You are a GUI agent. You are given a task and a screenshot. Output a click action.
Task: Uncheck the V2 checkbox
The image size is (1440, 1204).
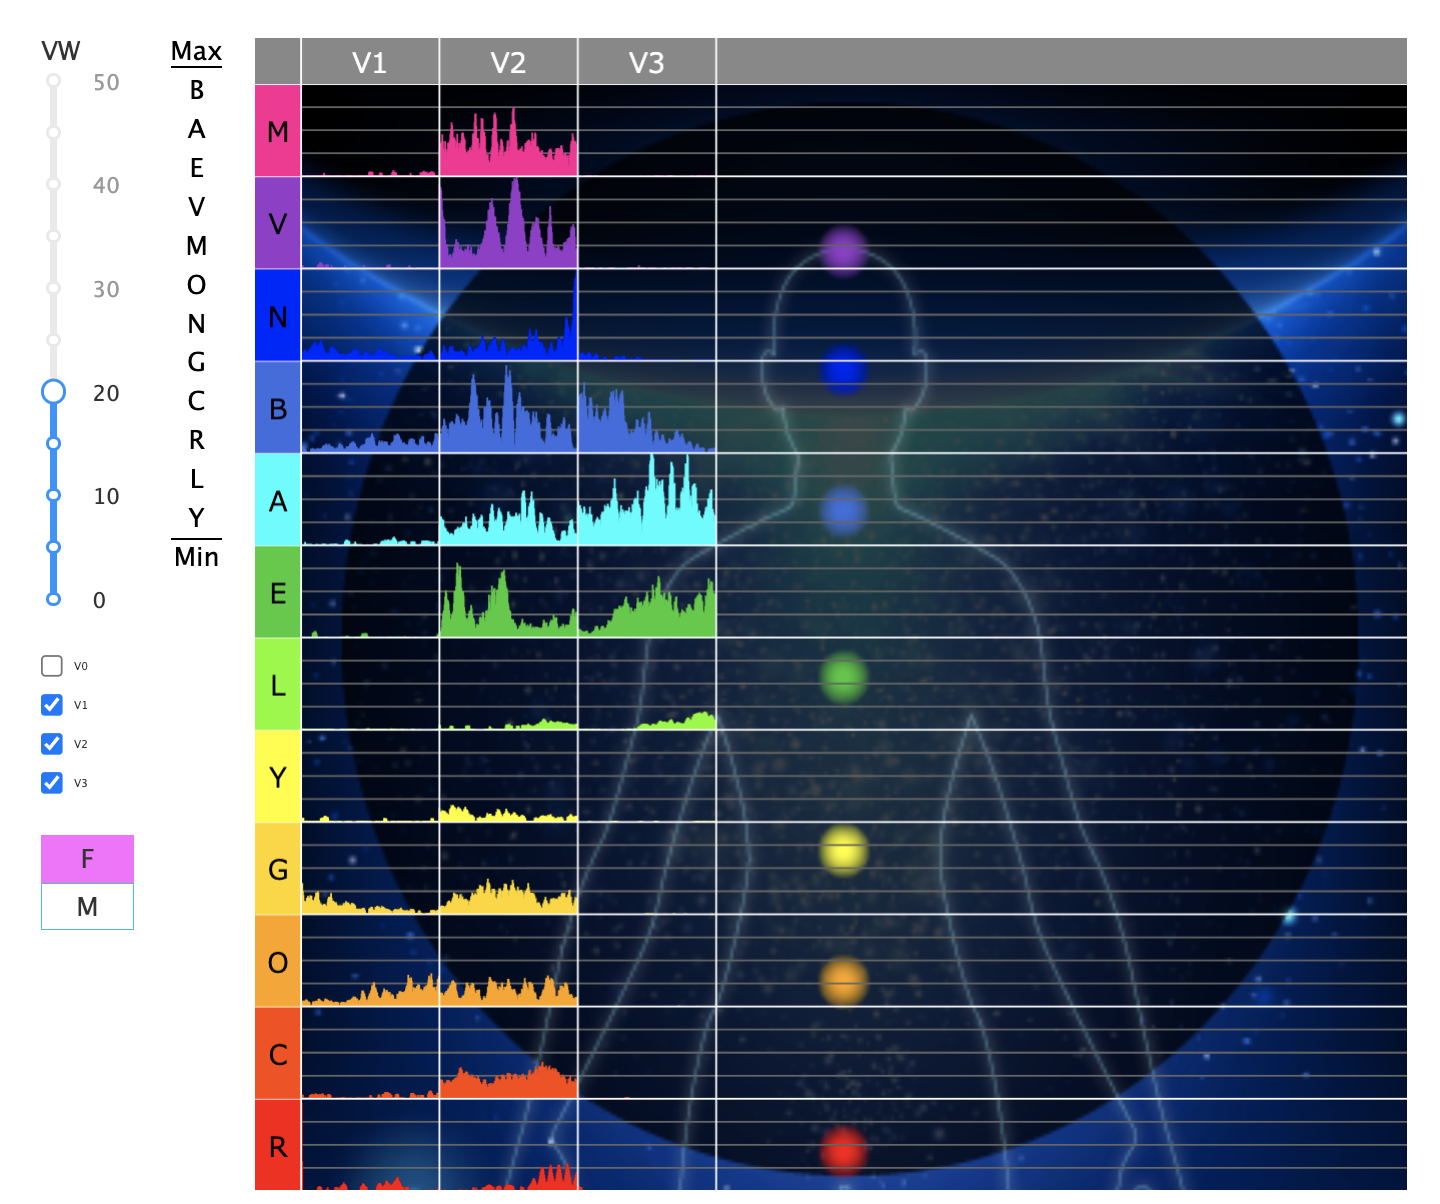coord(52,744)
